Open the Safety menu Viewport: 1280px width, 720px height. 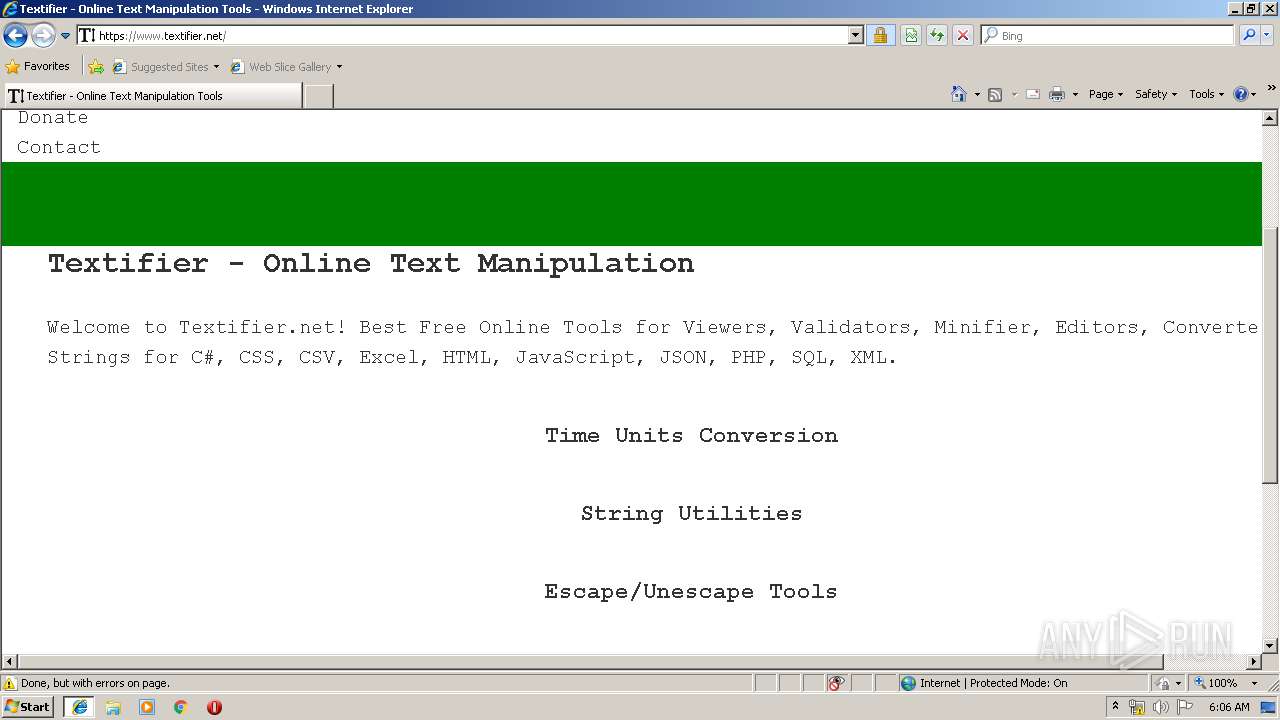[x=1156, y=94]
